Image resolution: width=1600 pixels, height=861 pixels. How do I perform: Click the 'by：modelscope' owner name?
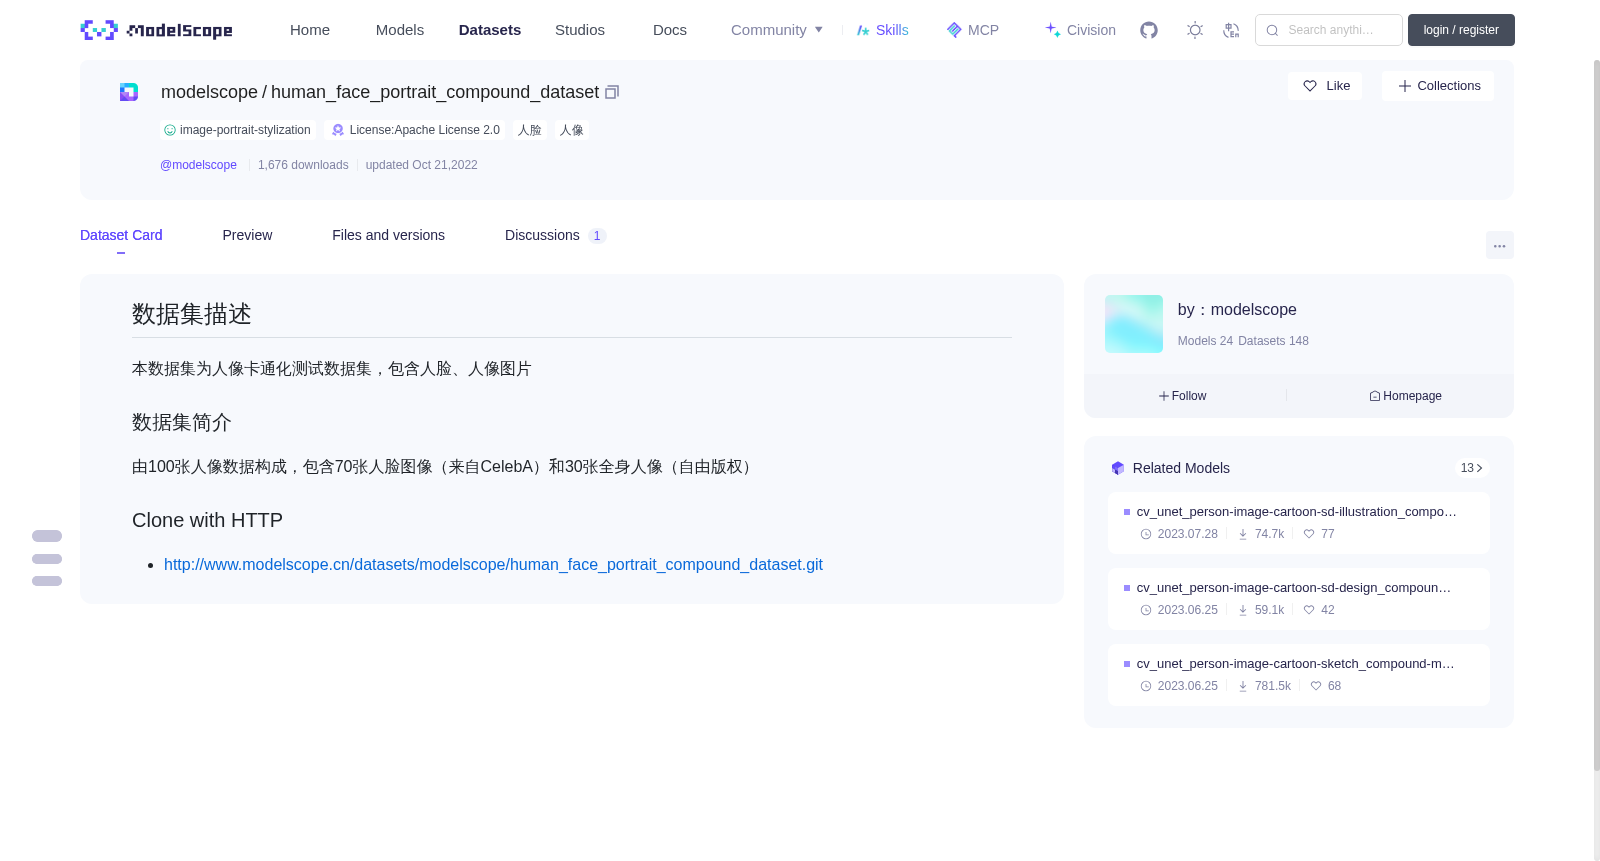pyautogui.click(x=1237, y=310)
